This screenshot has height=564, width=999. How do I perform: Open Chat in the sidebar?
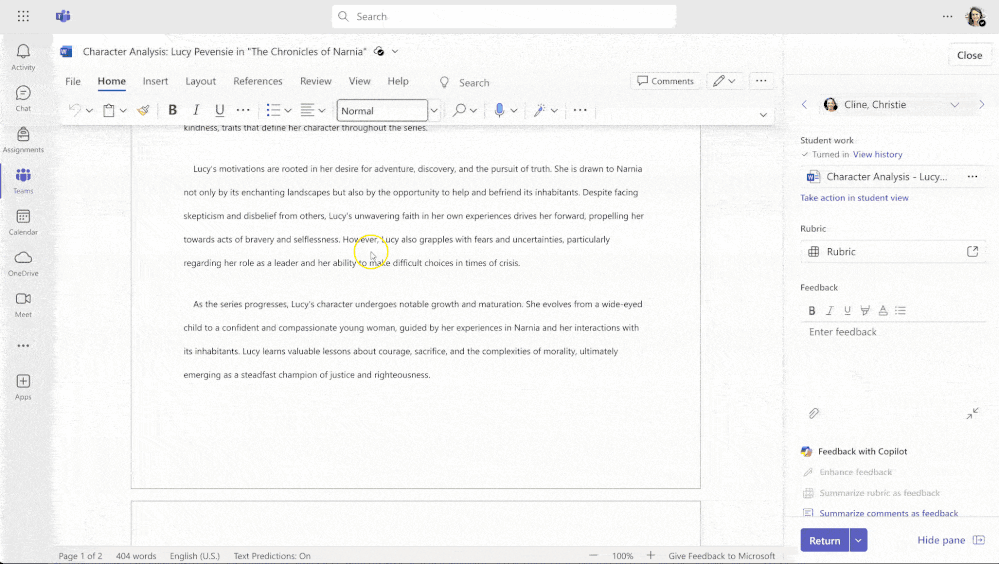tap(23, 98)
